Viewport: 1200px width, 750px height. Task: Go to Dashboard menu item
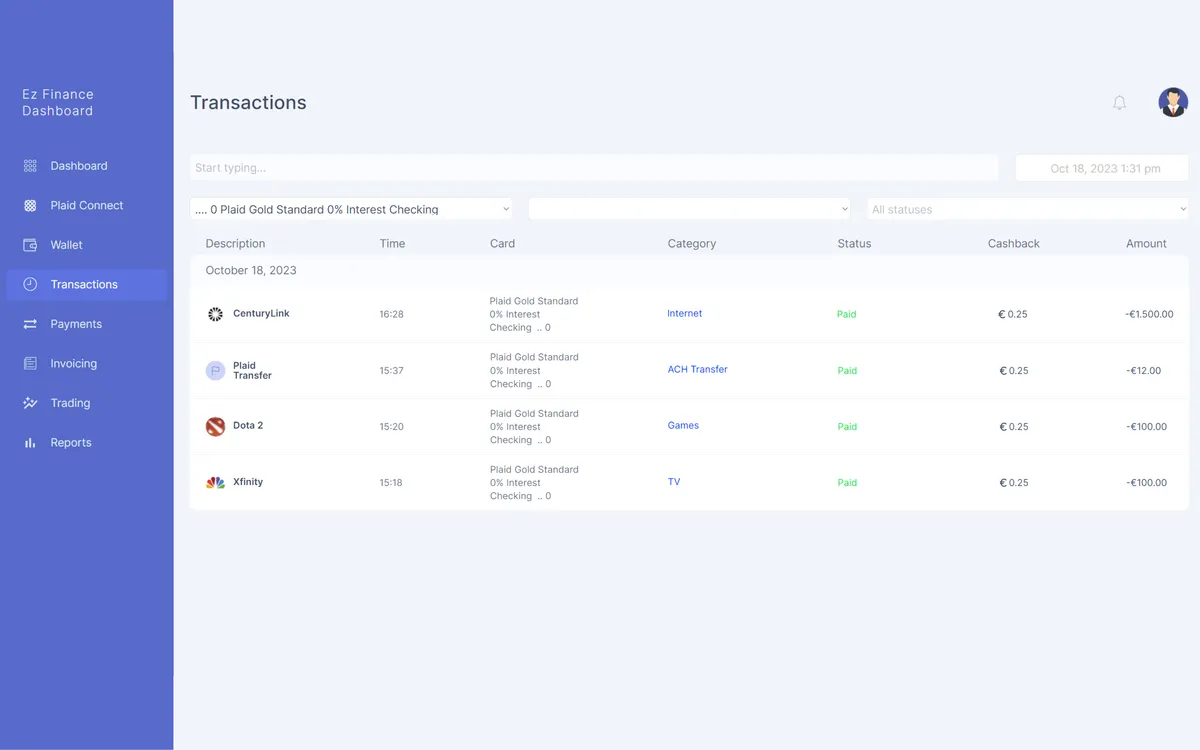tap(87, 166)
